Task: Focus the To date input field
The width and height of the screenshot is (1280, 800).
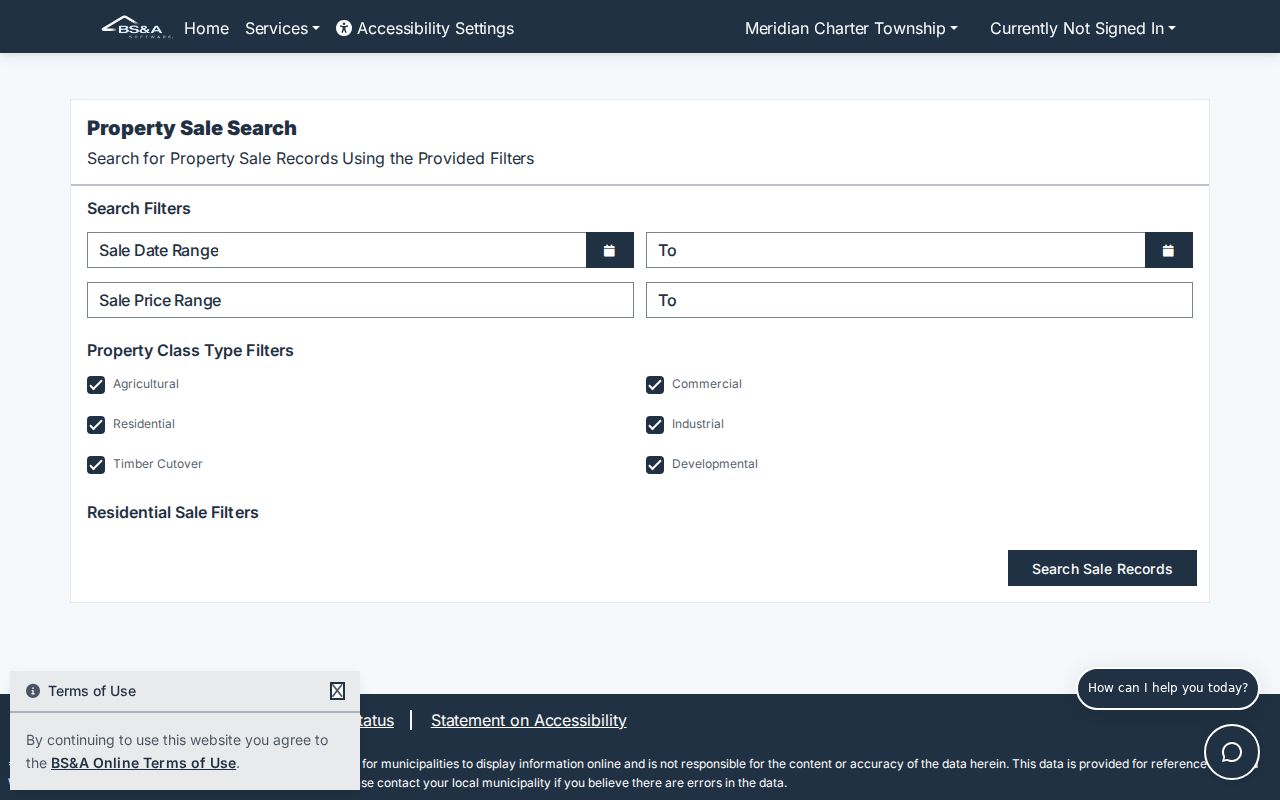Action: coord(896,250)
